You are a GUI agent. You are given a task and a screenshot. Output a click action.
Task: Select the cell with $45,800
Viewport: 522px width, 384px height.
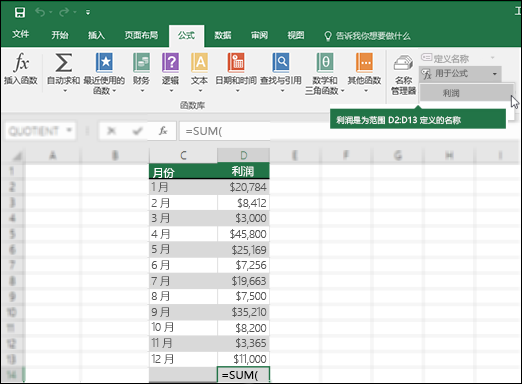pos(243,234)
